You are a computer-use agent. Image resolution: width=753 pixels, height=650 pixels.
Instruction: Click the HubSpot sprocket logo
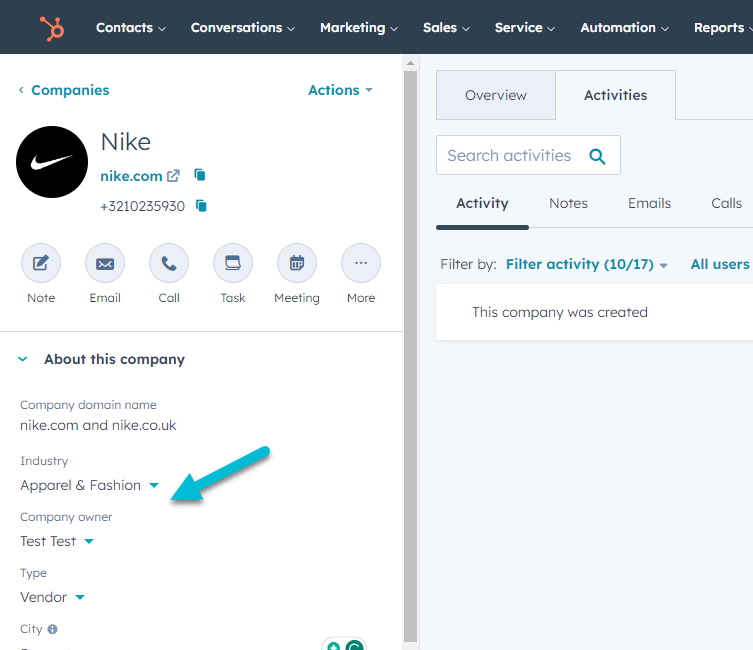(x=52, y=28)
